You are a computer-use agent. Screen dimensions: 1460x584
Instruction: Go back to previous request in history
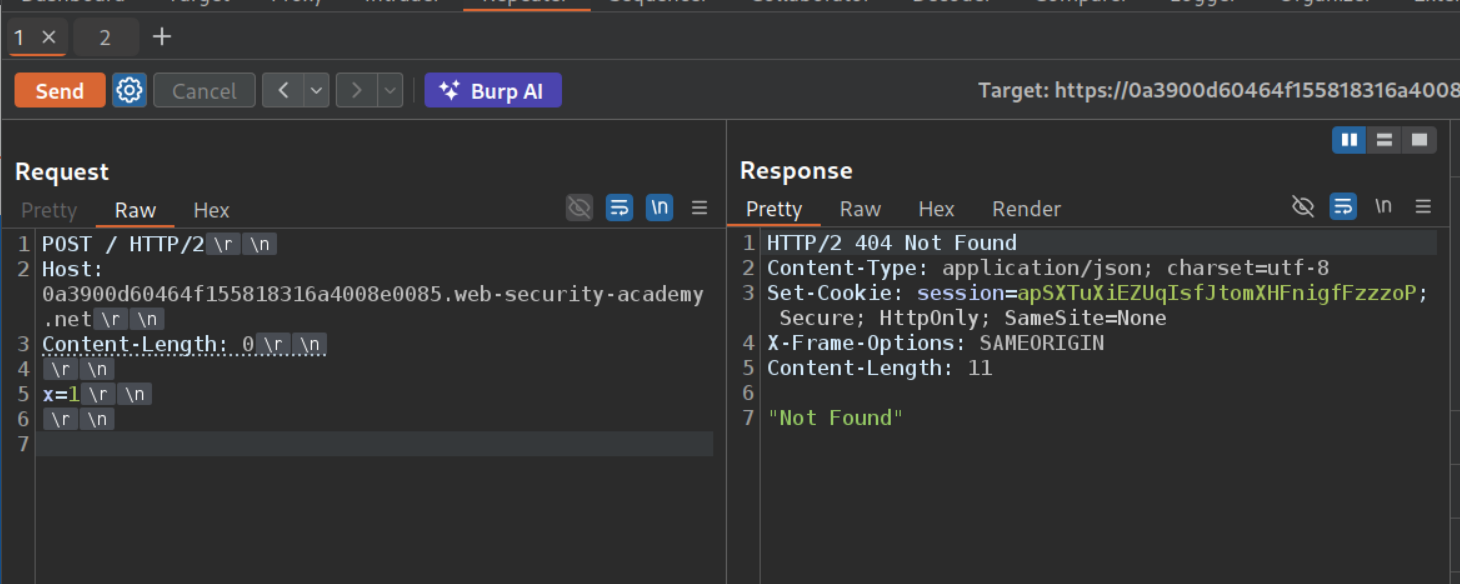(x=283, y=90)
